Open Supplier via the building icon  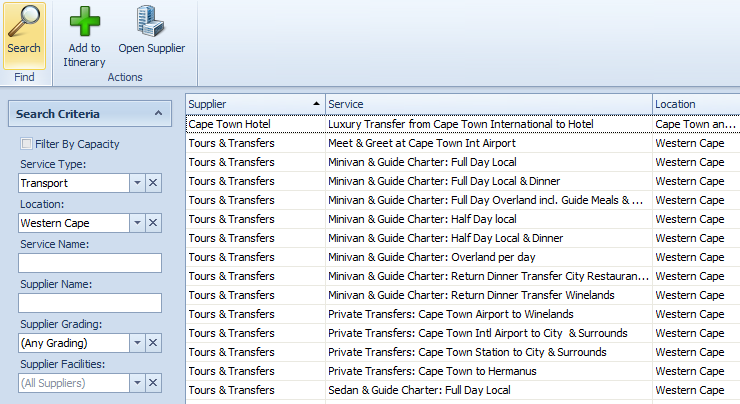click(151, 21)
